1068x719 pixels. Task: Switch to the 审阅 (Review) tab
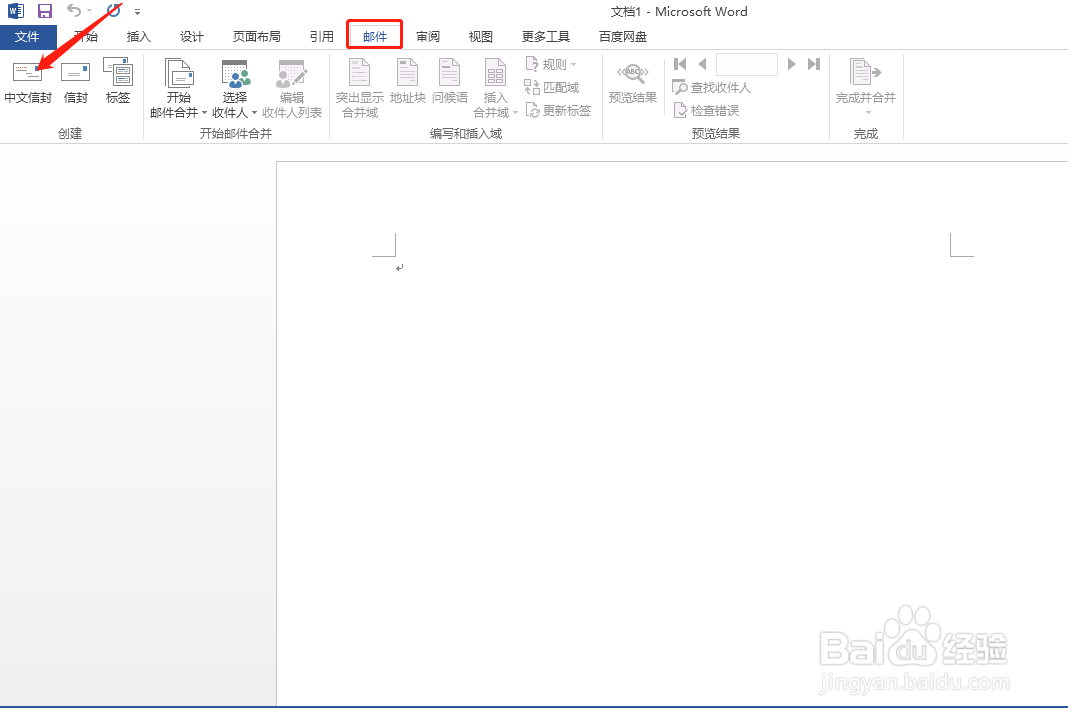pos(428,35)
